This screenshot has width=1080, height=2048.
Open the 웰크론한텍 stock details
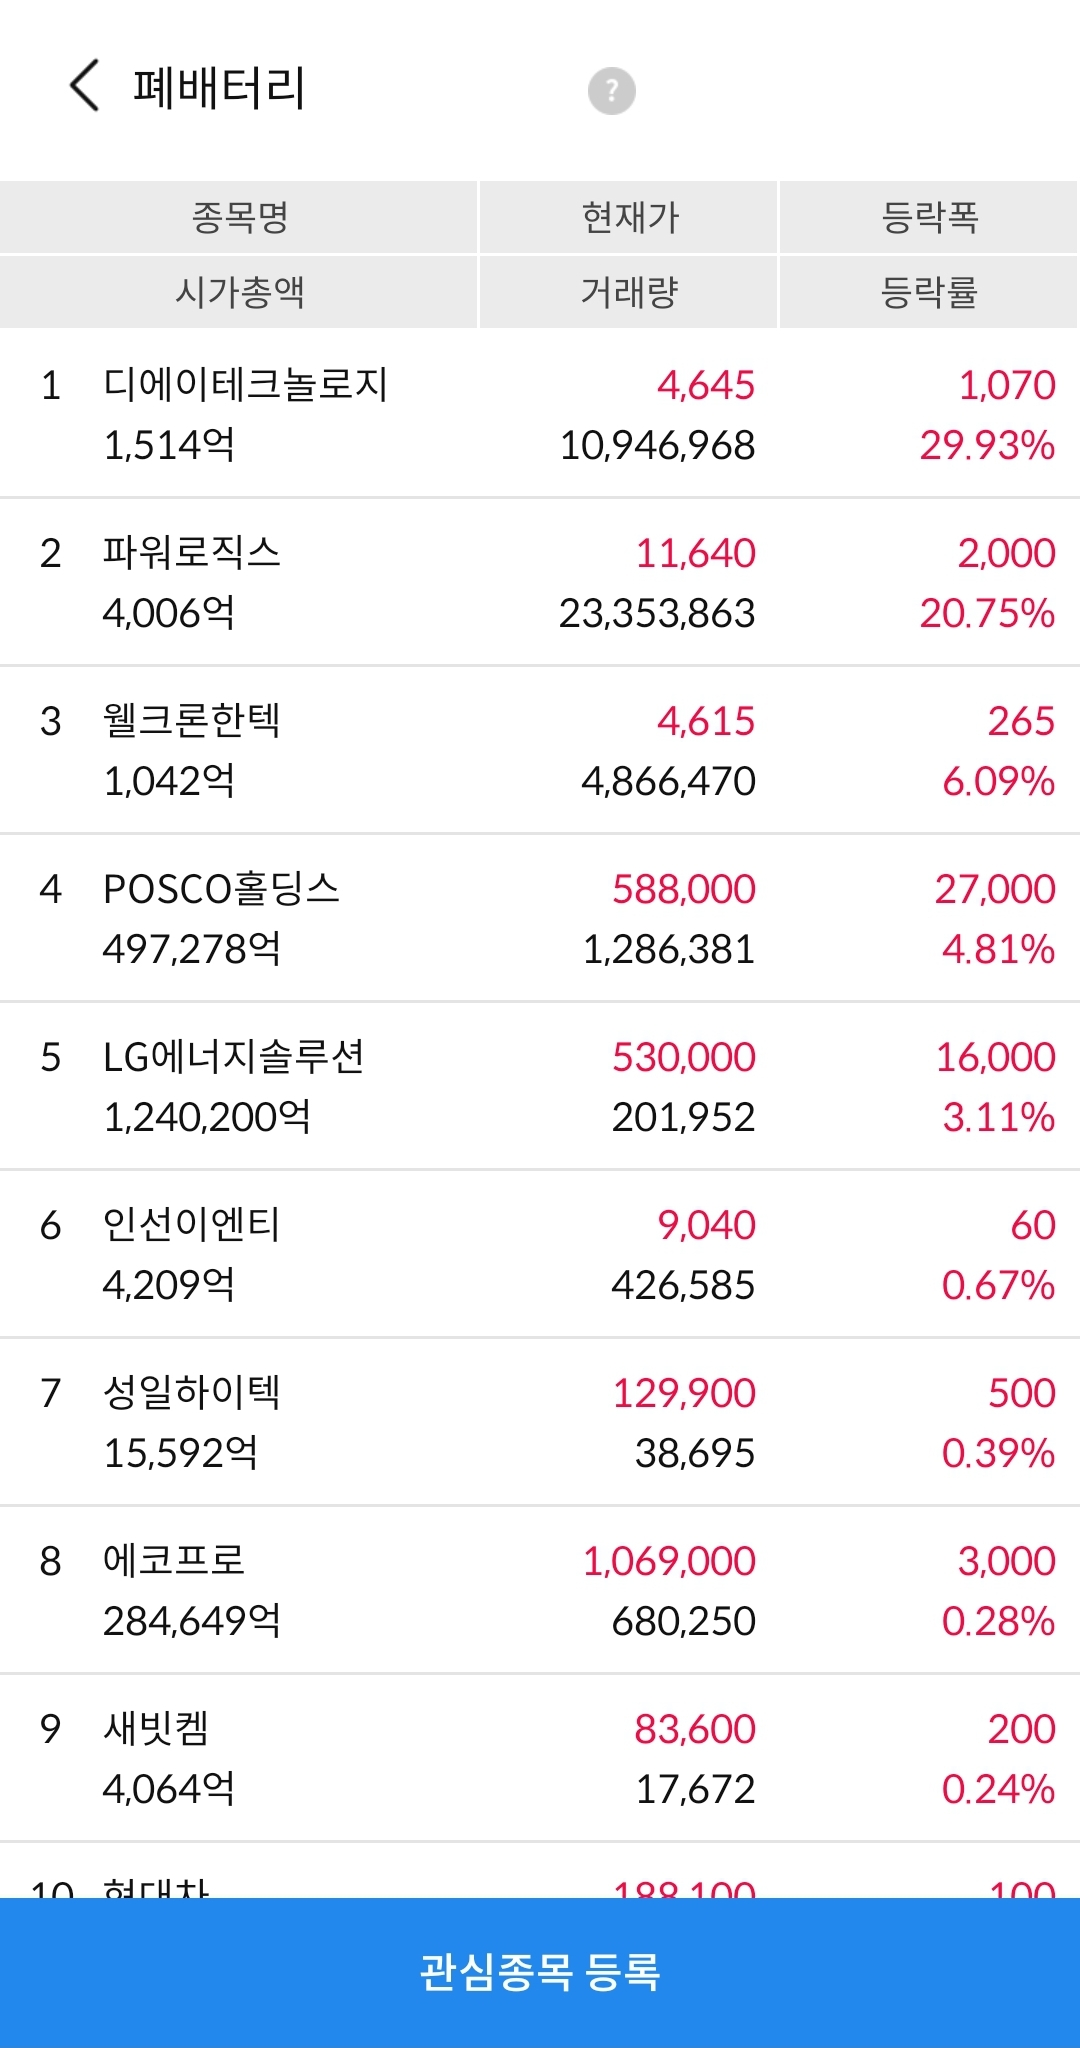tap(540, 750)
